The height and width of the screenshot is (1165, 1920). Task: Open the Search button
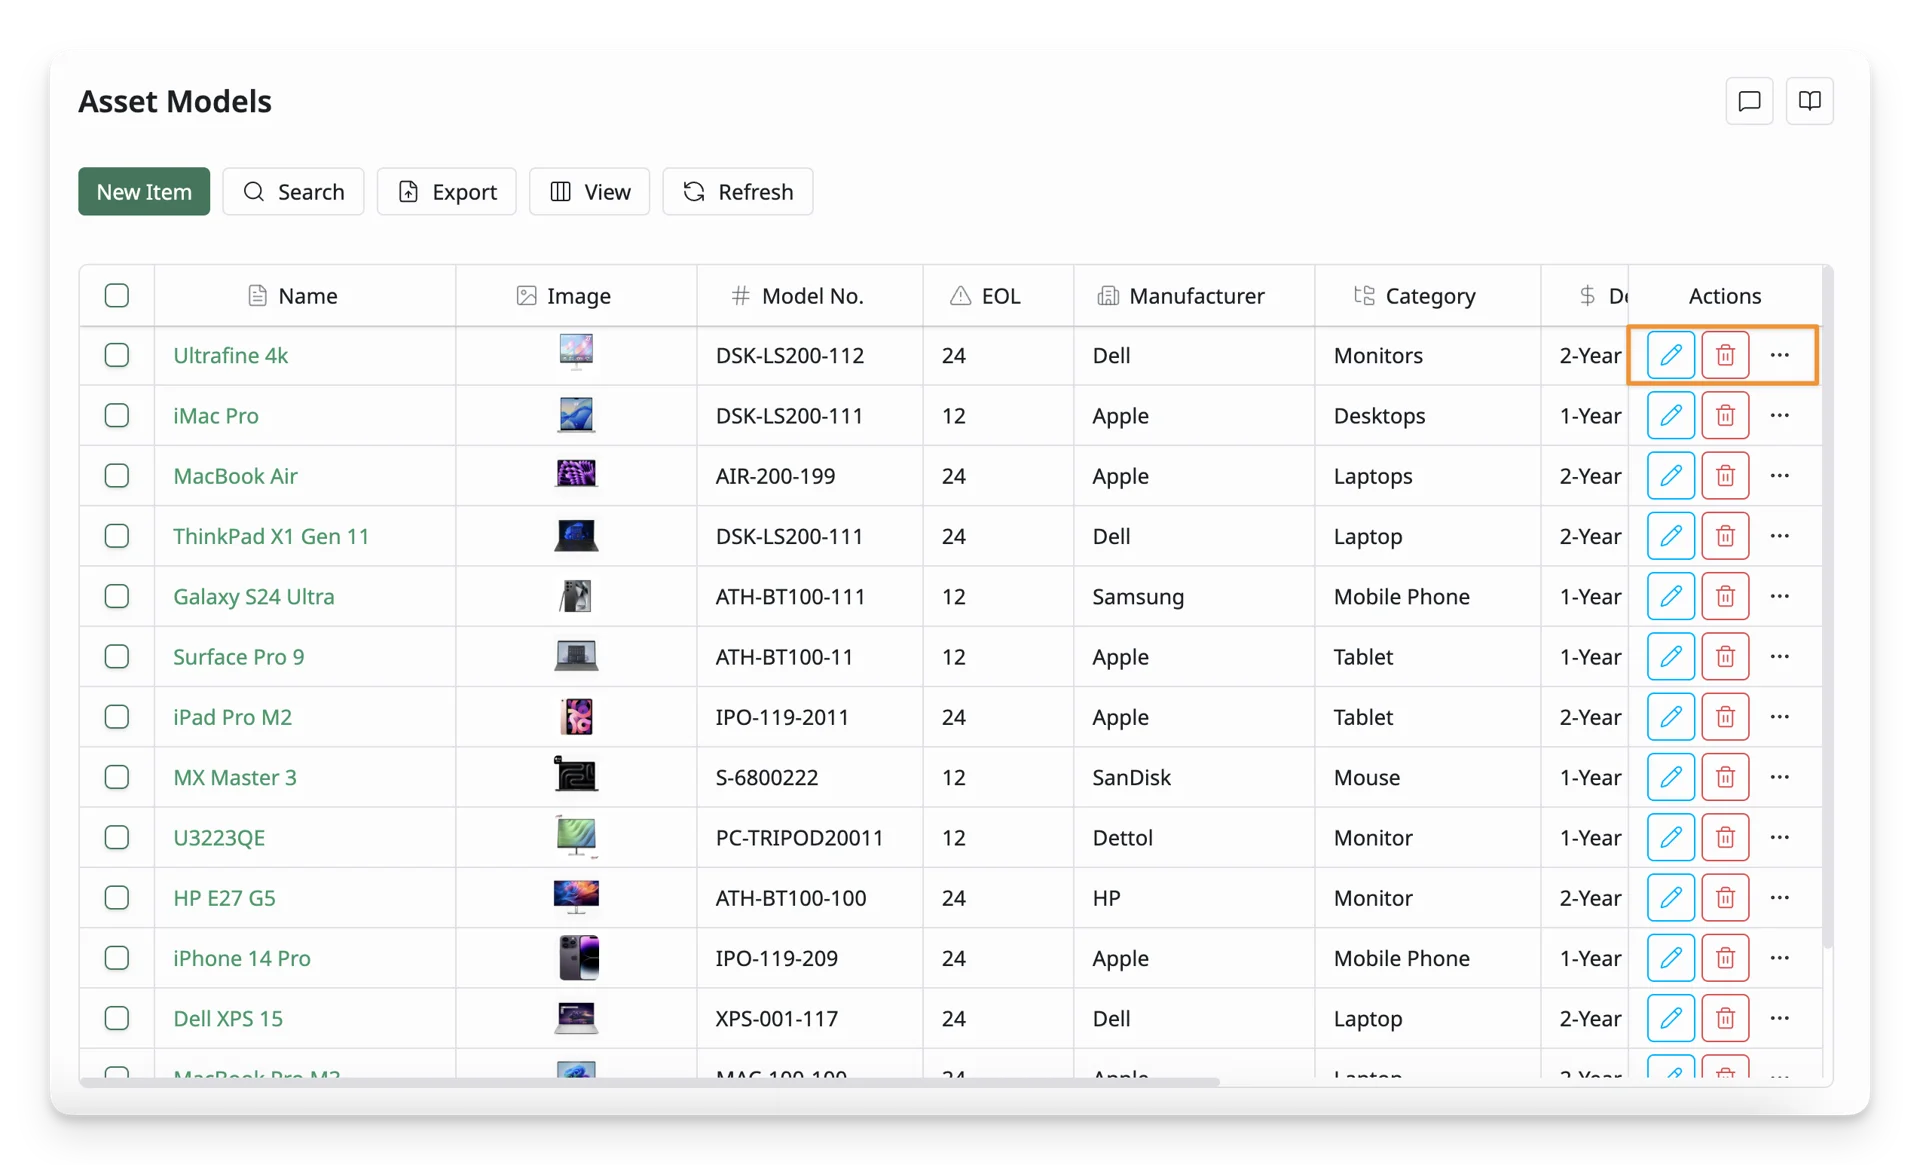(x=293, y=191)
